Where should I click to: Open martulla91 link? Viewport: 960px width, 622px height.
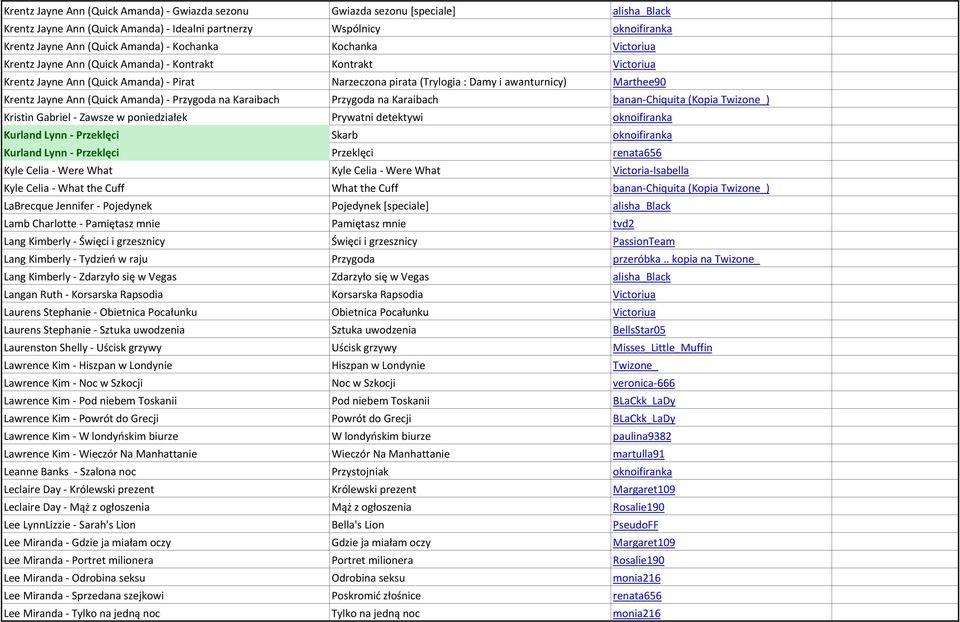coord(638,455)
